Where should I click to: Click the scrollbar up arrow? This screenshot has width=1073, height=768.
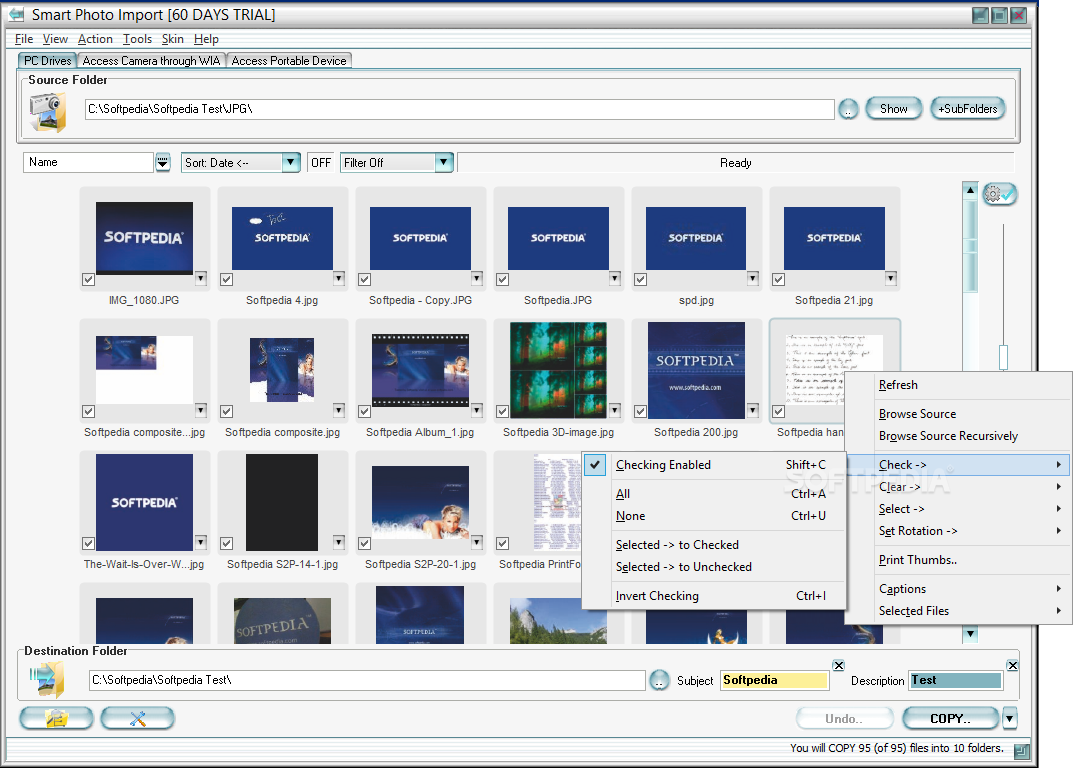[970, 190]
